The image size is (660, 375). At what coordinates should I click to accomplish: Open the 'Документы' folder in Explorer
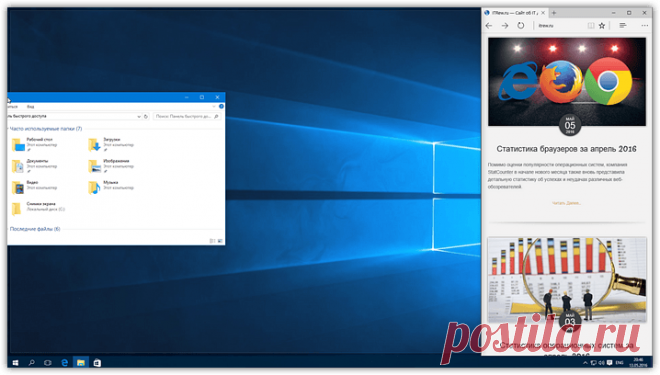tap(34, 165)
